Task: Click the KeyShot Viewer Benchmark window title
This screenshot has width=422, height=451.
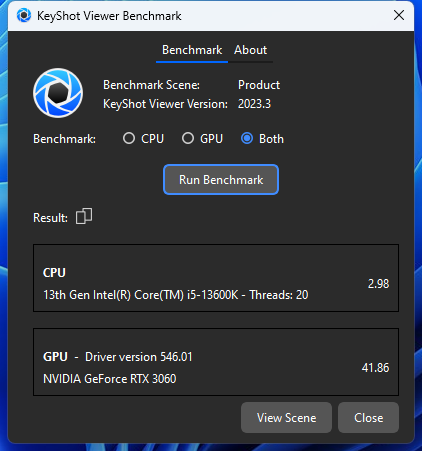Action: pyautogui.click(x=109, y=16)
